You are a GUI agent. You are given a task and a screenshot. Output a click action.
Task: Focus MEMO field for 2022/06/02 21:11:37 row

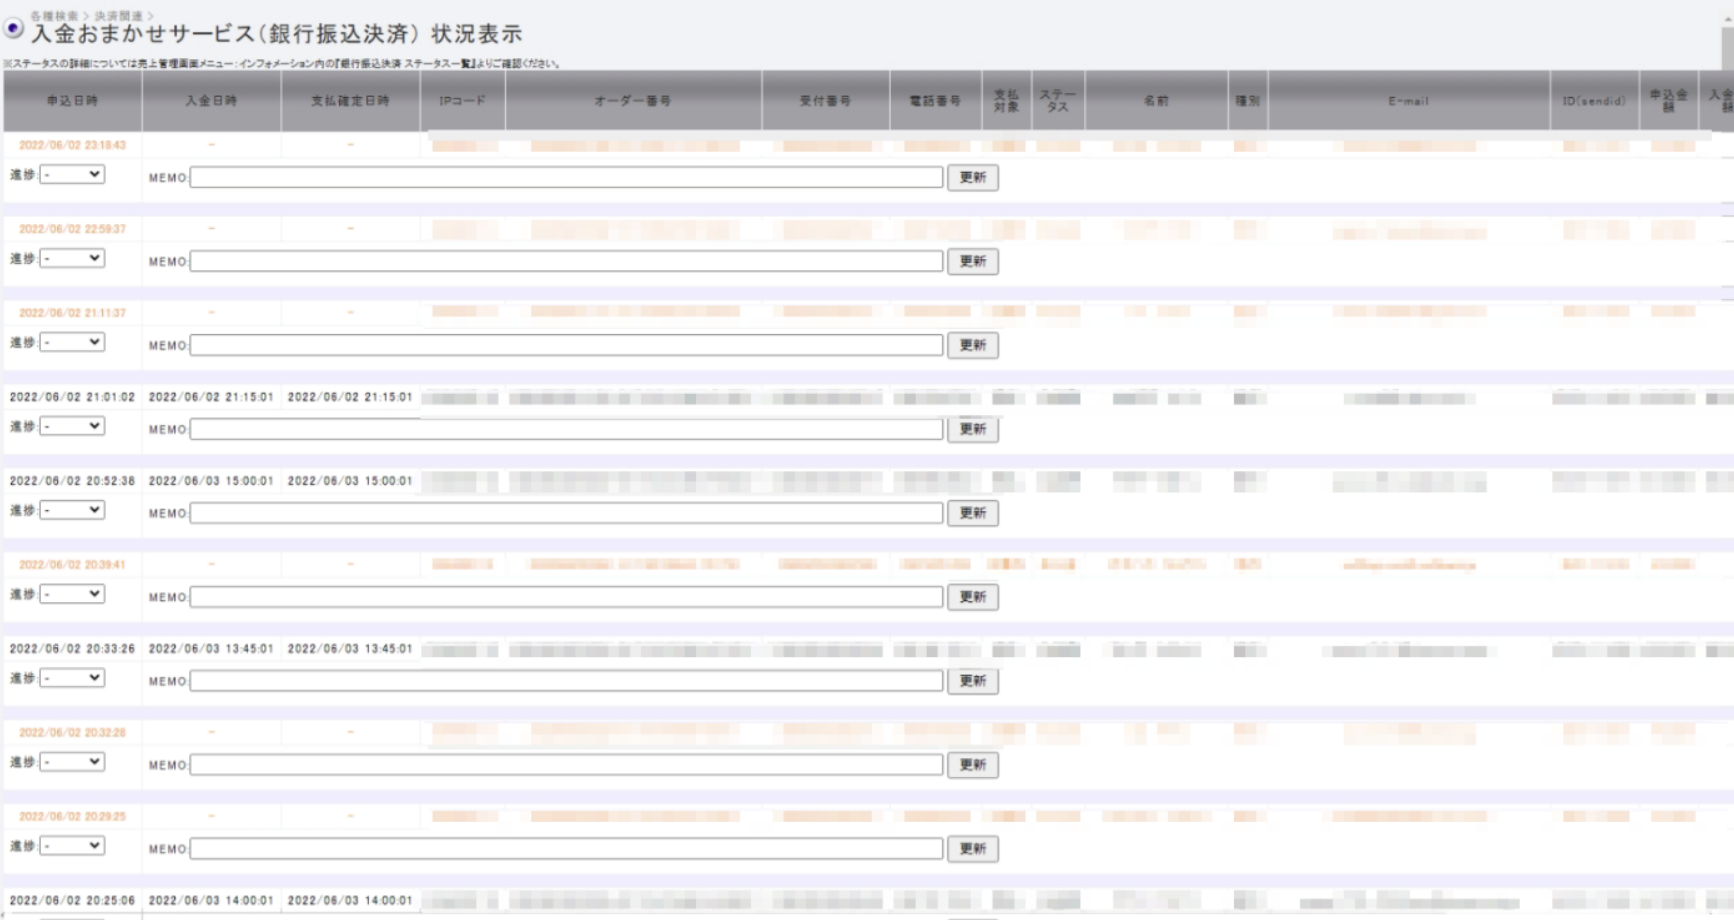tap(567, 345)
